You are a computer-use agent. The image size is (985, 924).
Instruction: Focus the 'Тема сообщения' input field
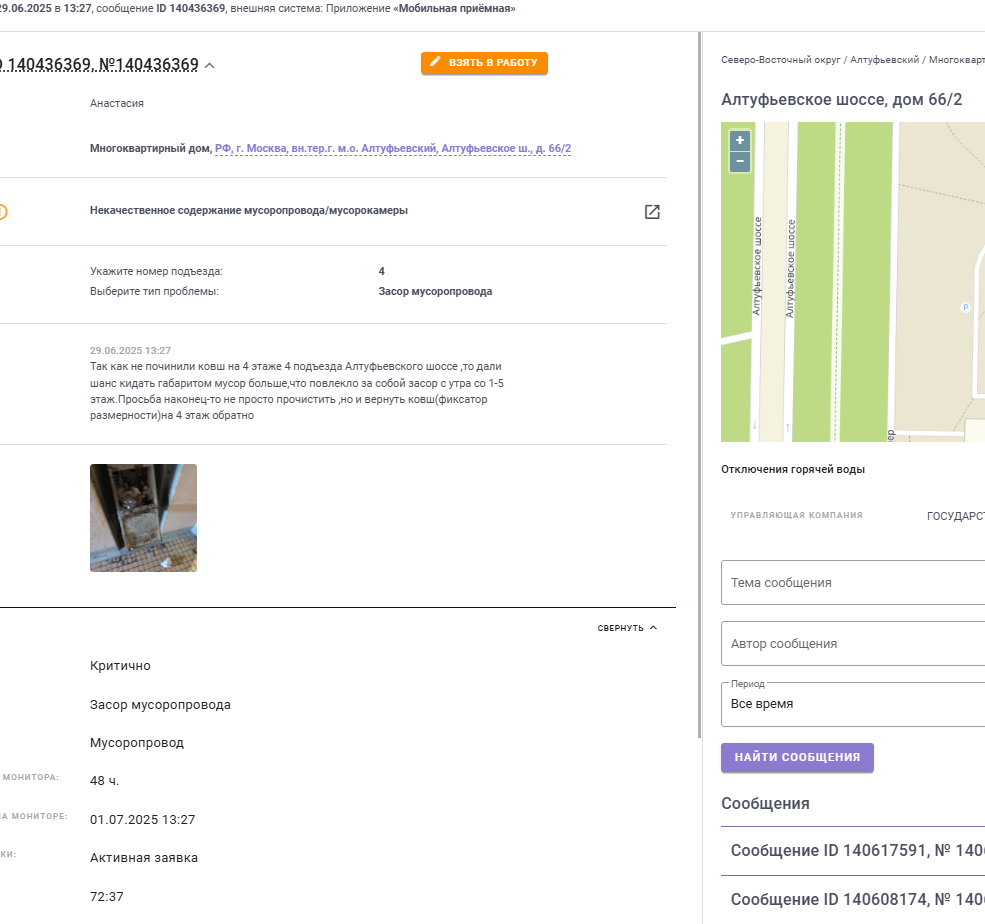[853, 582]
